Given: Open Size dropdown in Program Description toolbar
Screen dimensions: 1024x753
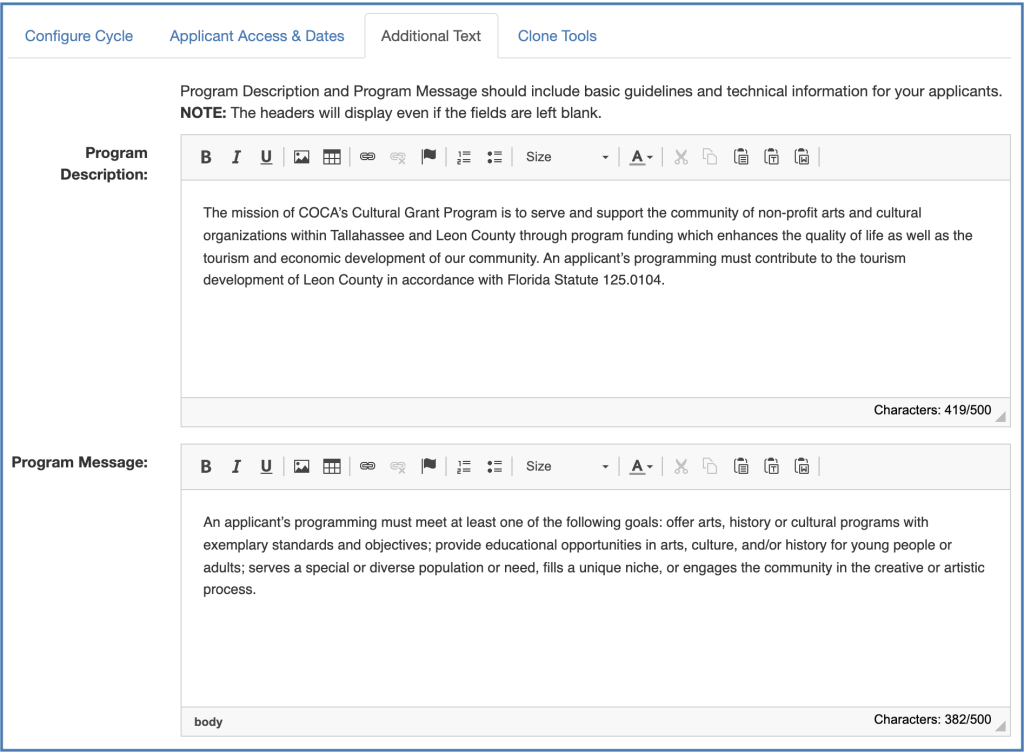Looking at the screenshot, I should click(x=566, y=157).
